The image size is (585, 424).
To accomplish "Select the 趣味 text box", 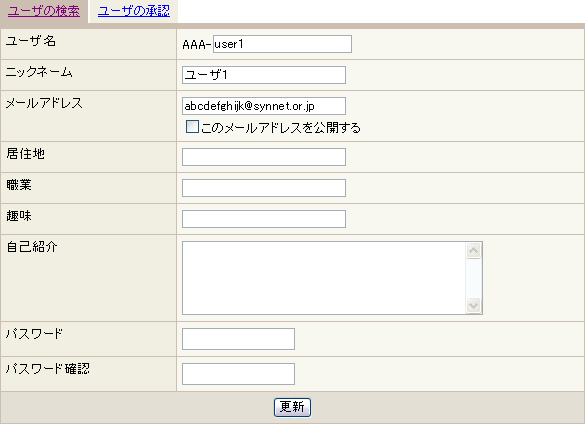I will point(264,219).
